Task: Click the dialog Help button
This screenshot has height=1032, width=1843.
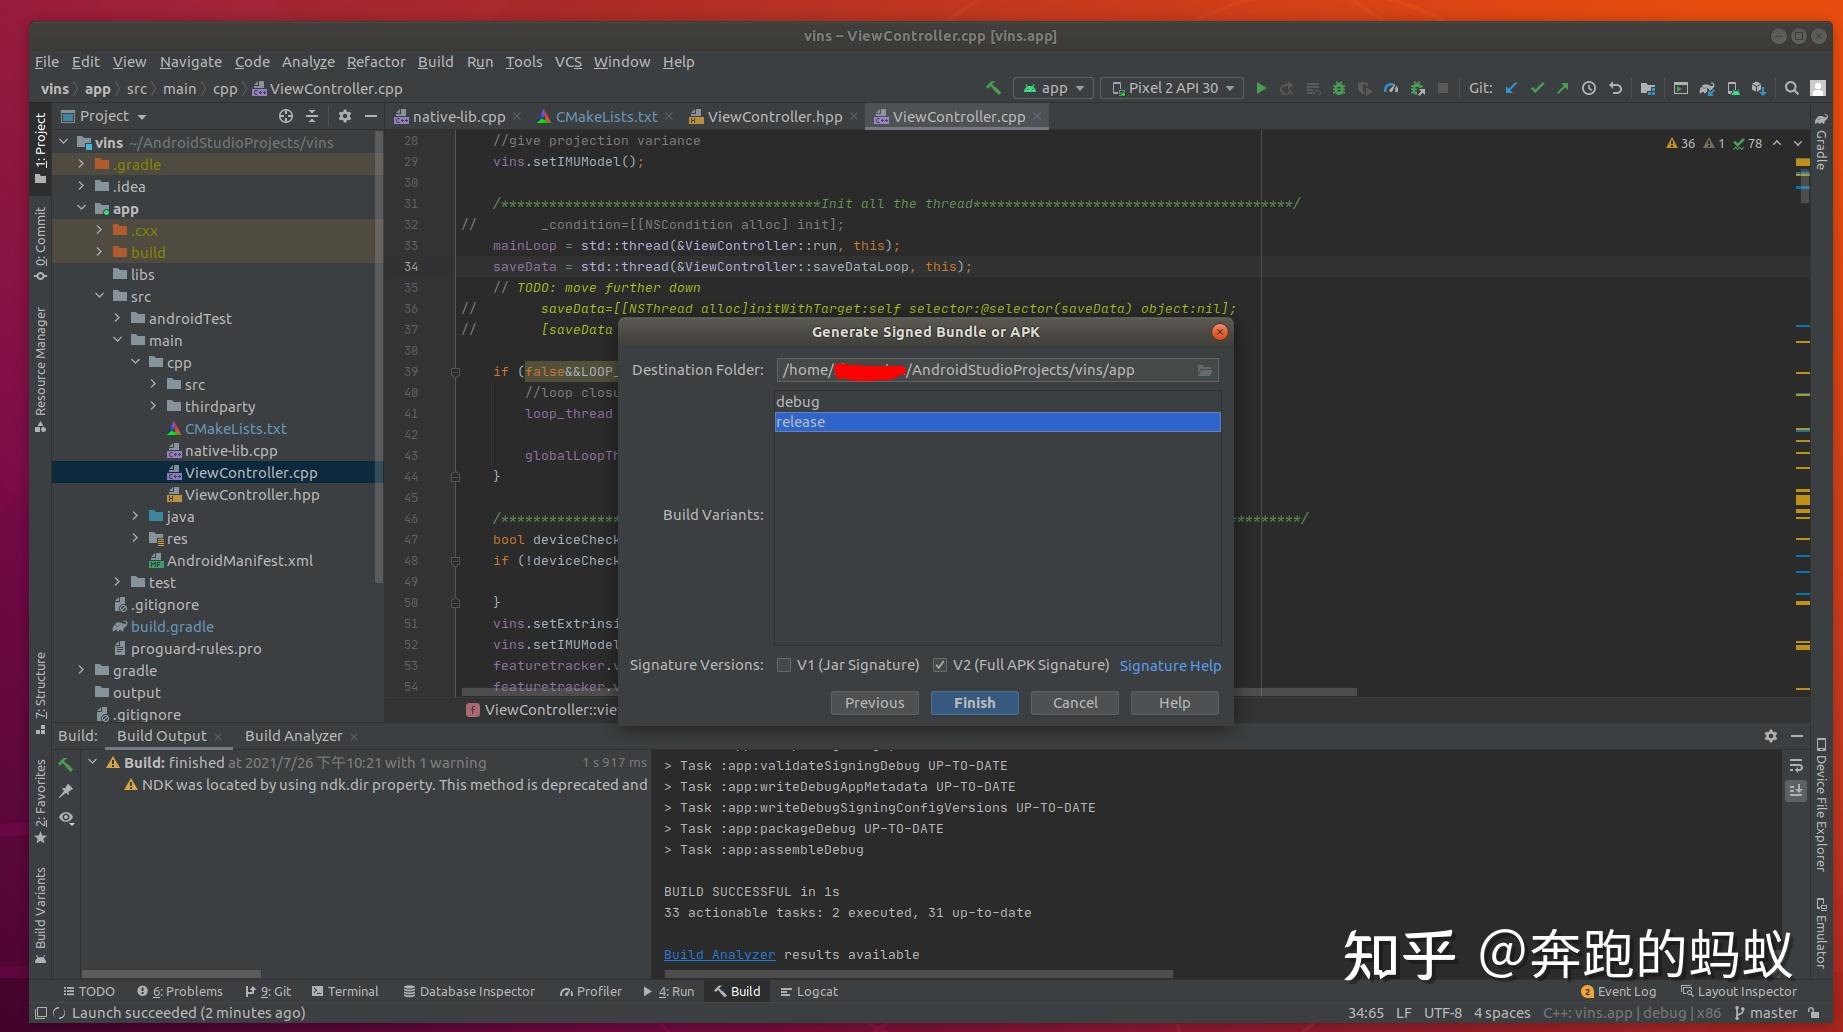Action: pos(1174,703)
